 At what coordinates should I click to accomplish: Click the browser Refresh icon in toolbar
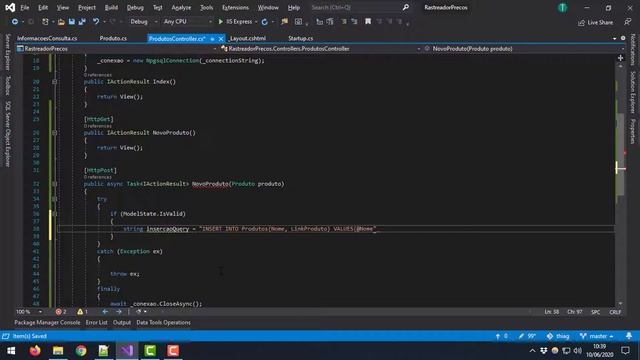[264, 22]
